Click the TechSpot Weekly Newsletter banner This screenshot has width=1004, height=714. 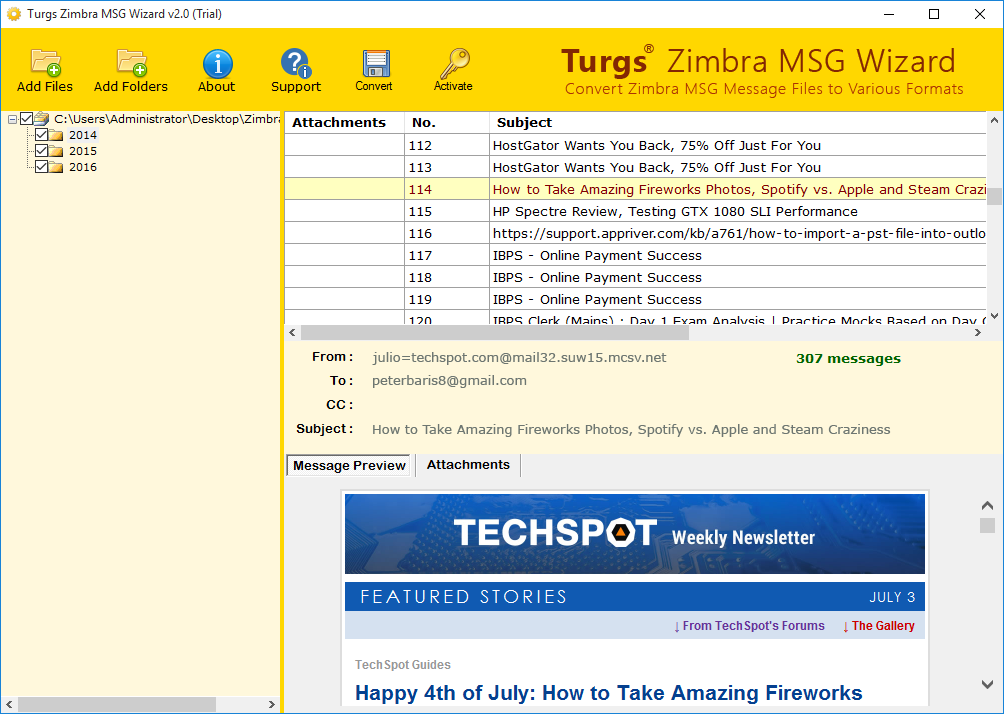tap(635, 534)
